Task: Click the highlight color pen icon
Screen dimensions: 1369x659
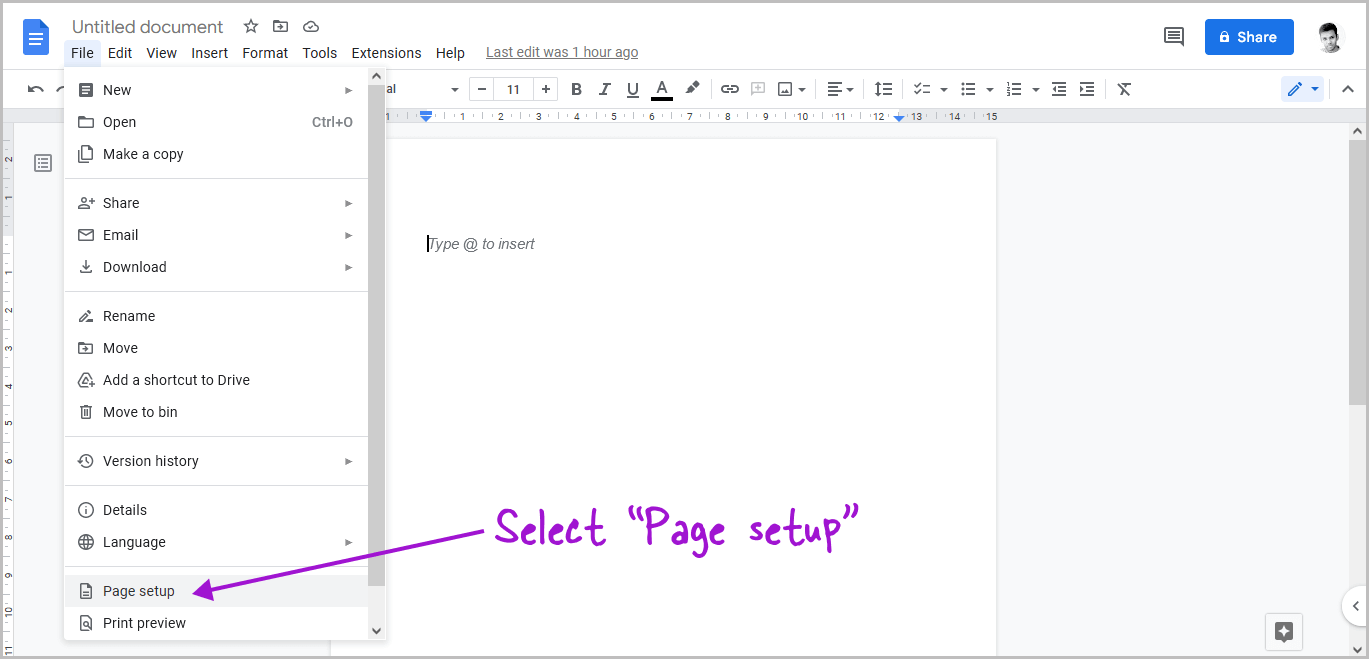Action: [x=692, y=89]
